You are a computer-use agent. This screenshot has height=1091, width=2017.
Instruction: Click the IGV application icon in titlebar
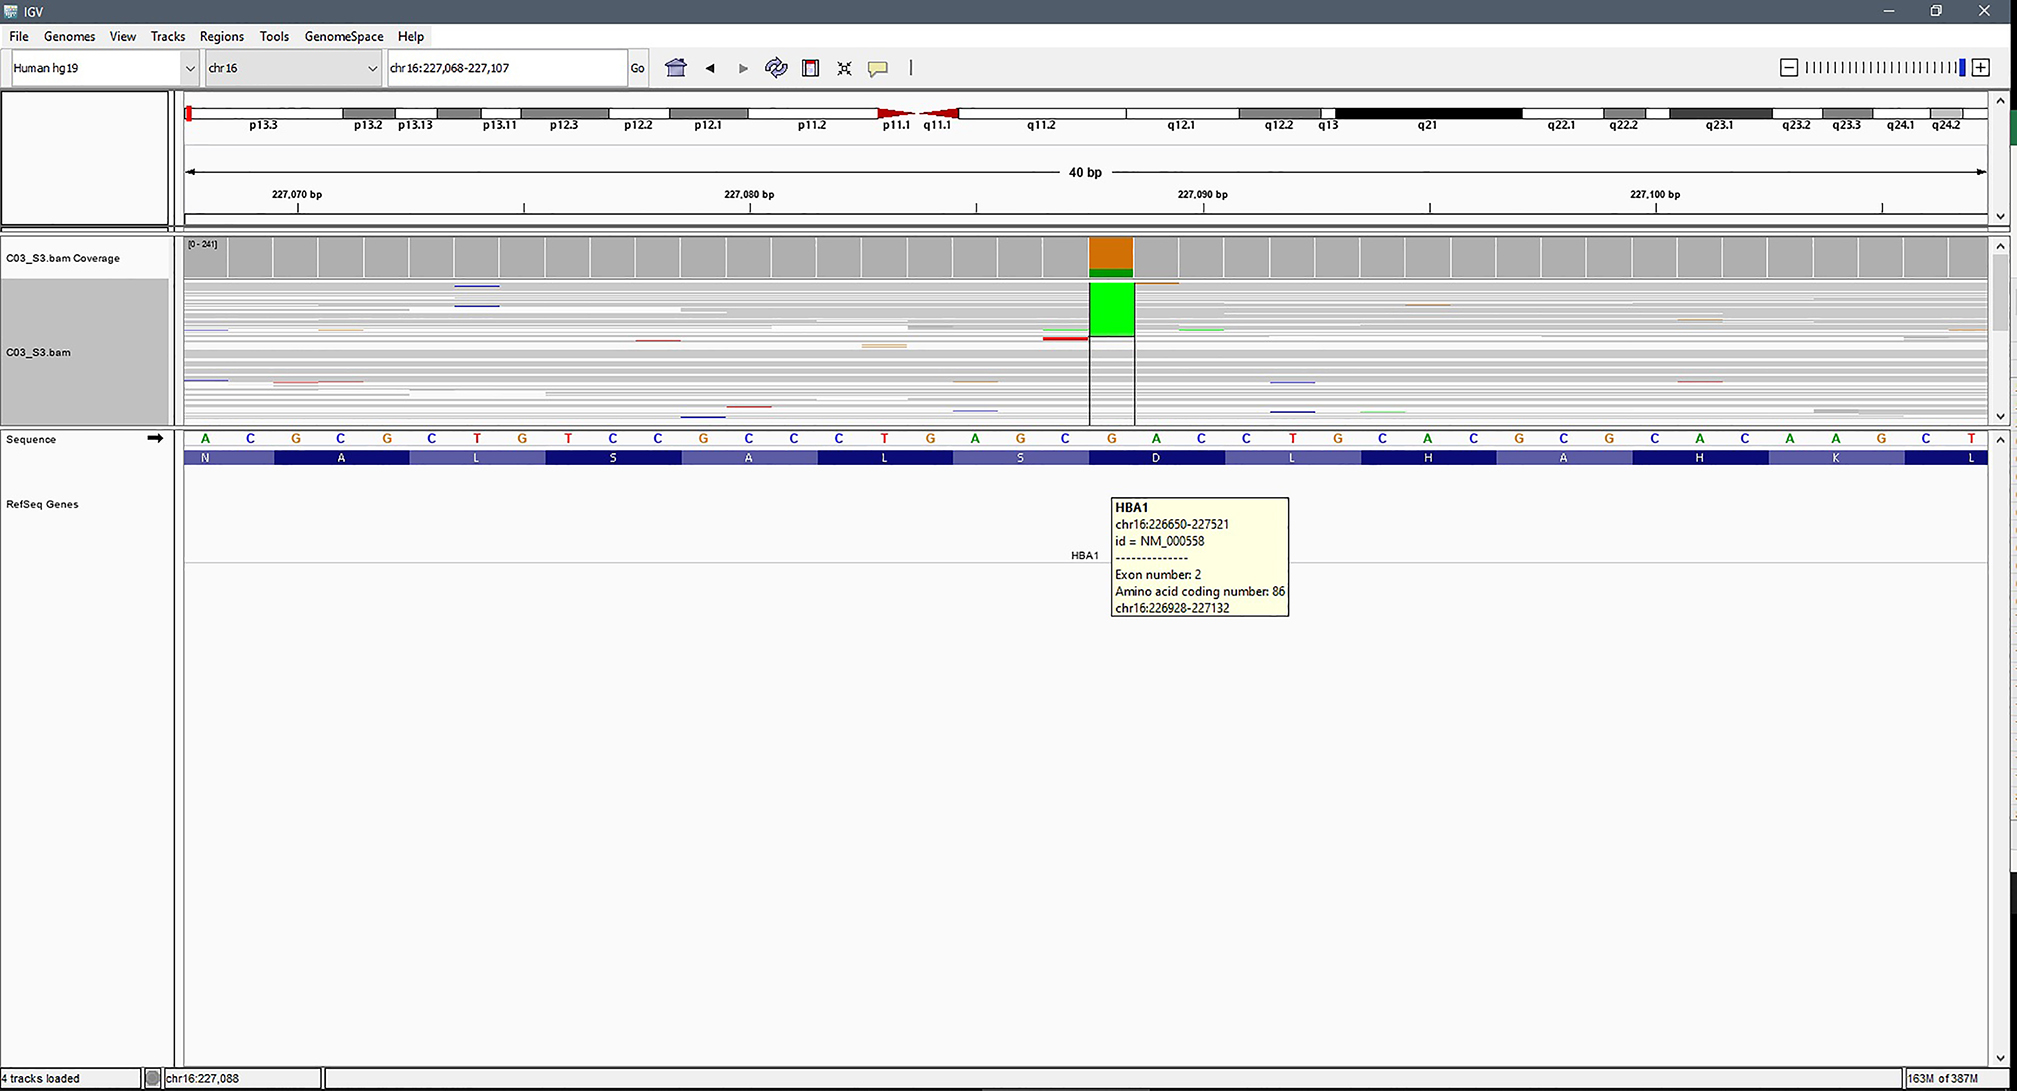[10, 11]
